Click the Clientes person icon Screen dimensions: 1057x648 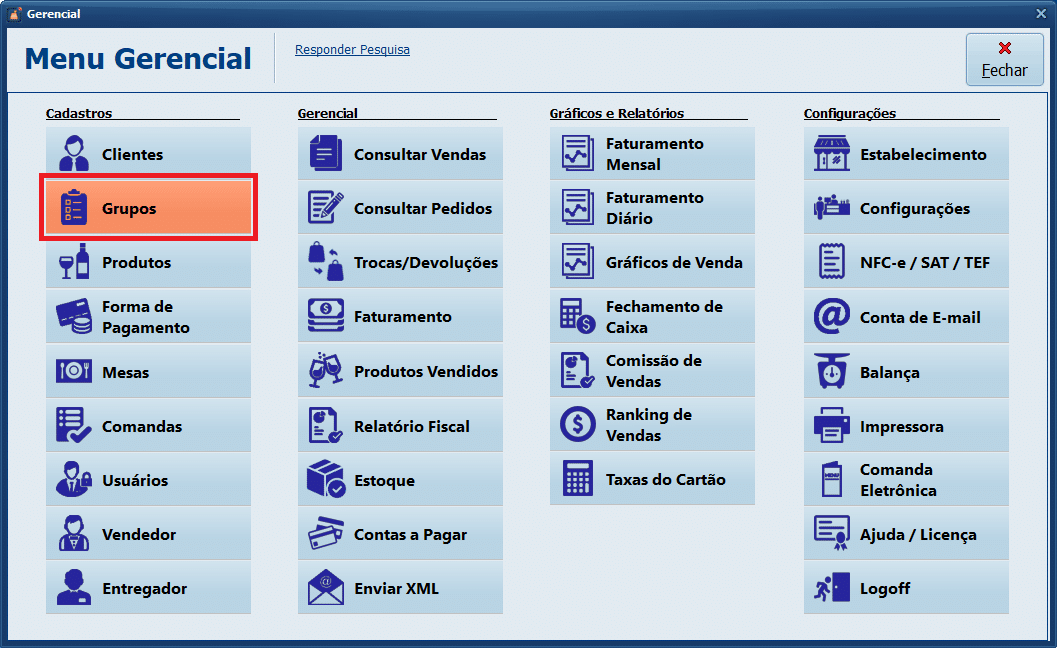(x=74, y=154)
